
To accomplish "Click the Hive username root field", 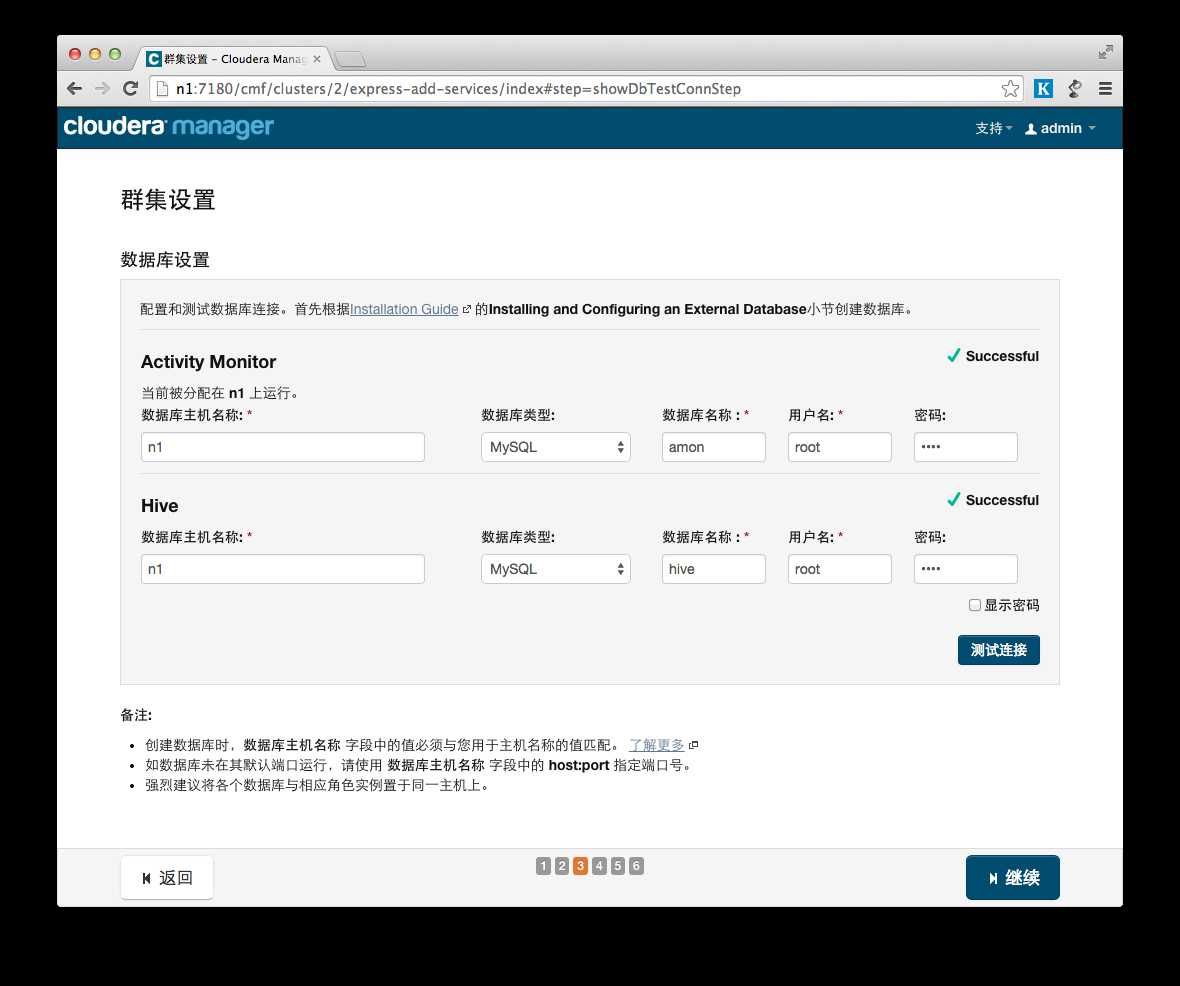I will tap(840, 569).
